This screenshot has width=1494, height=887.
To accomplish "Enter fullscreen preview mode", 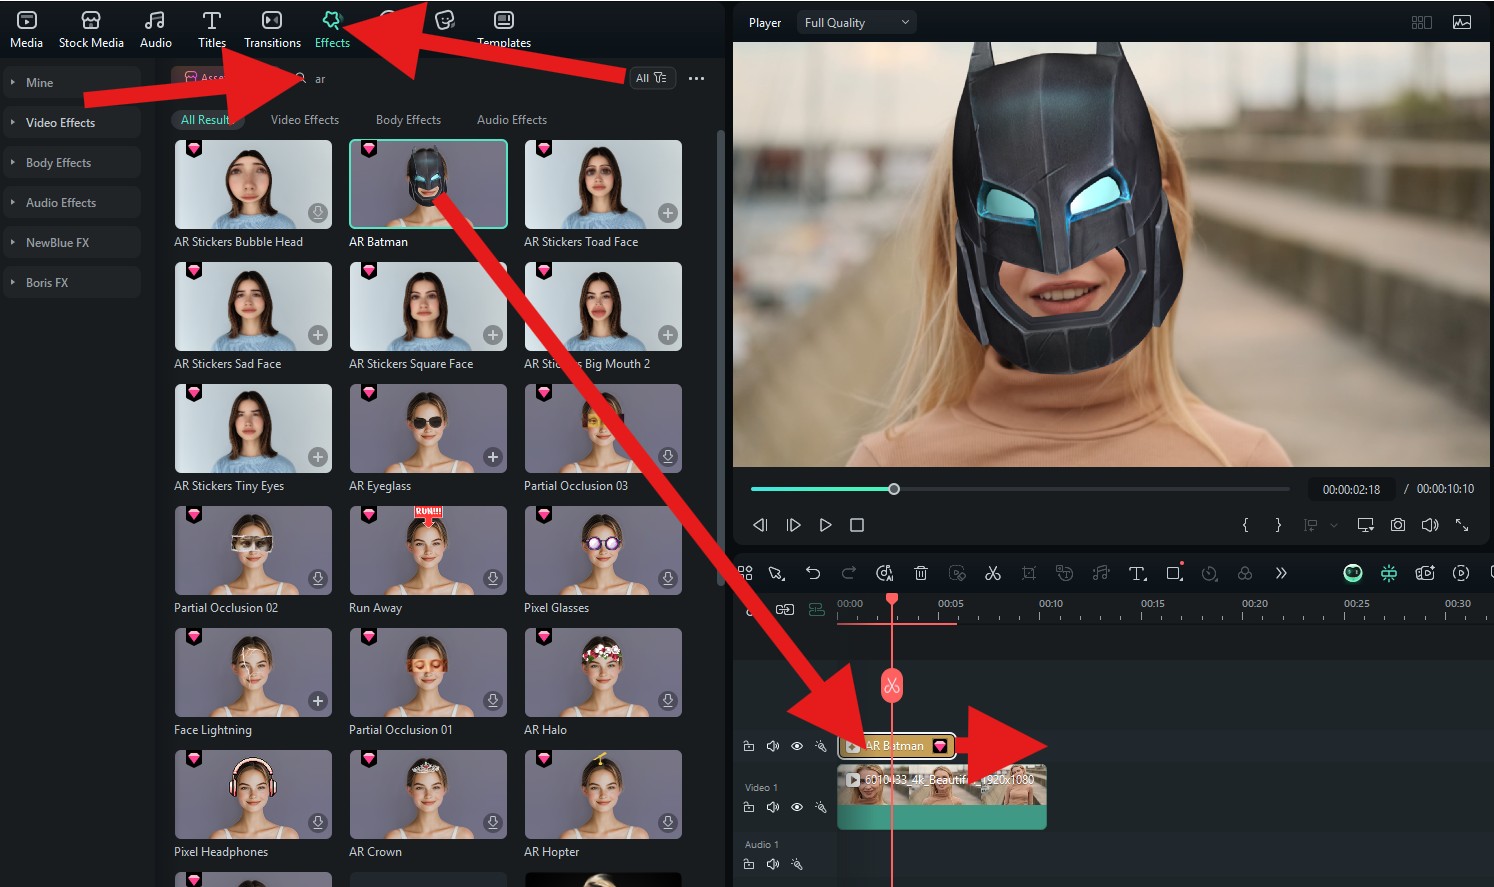I will 1462,525.
